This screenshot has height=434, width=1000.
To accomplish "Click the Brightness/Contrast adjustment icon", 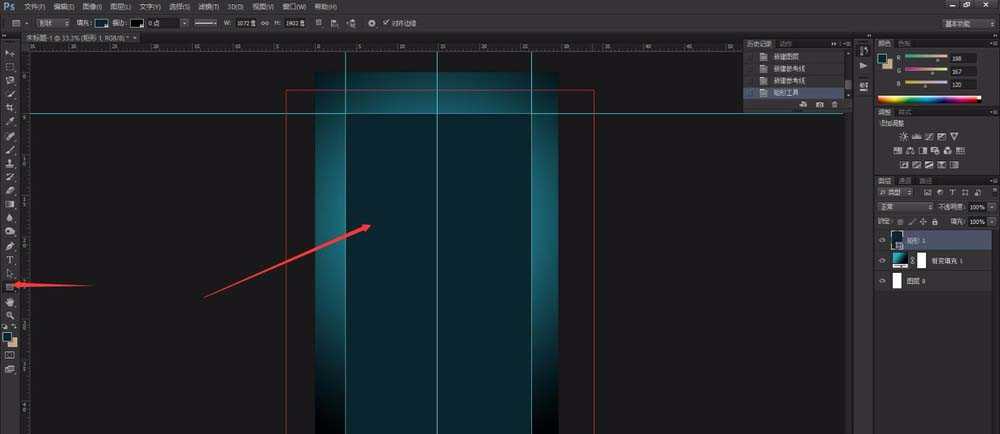I will [904, 136].
